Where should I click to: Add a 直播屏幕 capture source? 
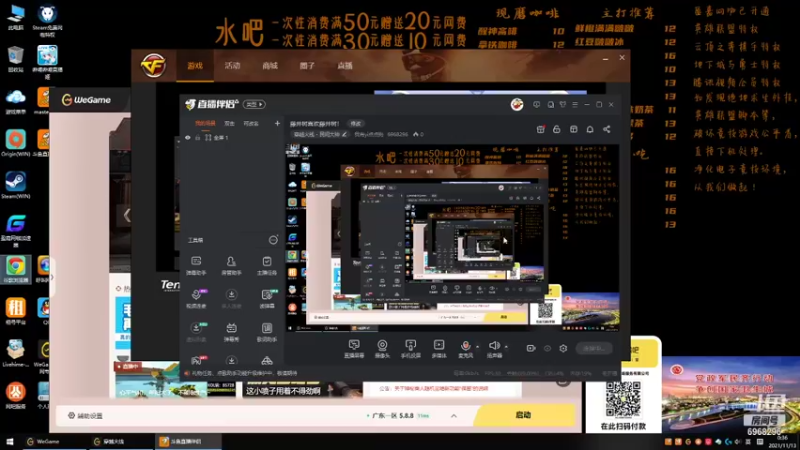[354, 349]
